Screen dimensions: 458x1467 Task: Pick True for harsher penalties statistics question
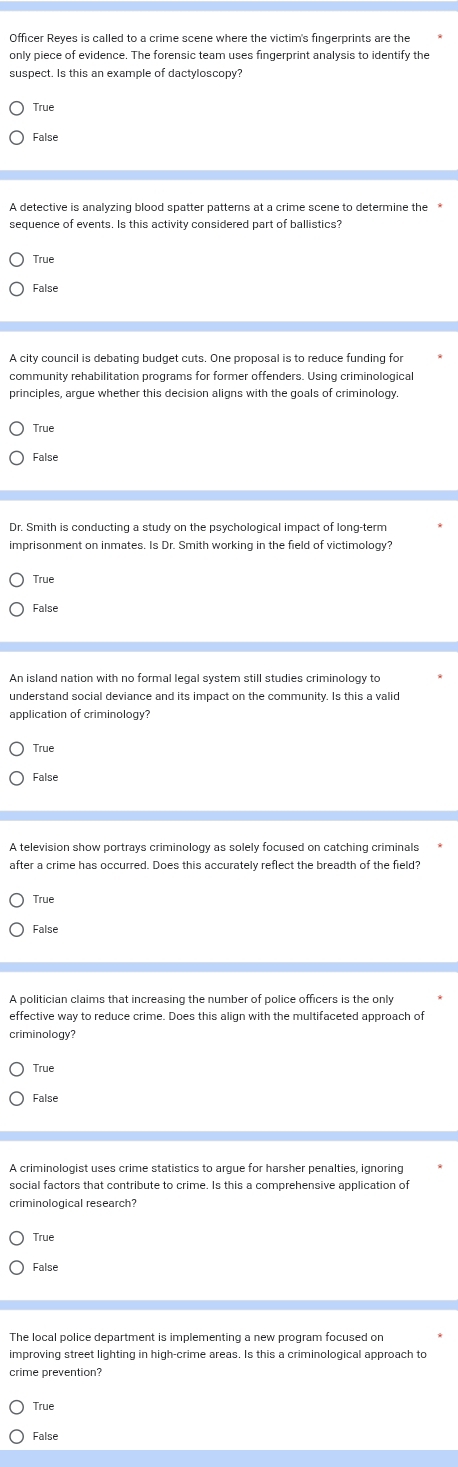(16, 1237)
